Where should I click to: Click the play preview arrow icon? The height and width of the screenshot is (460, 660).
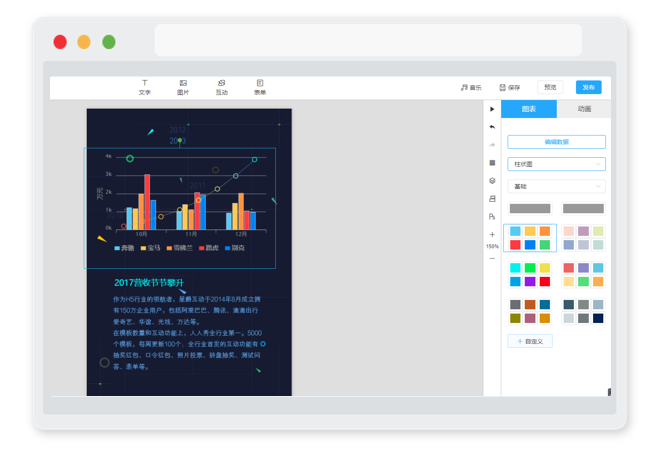[492, 109]
